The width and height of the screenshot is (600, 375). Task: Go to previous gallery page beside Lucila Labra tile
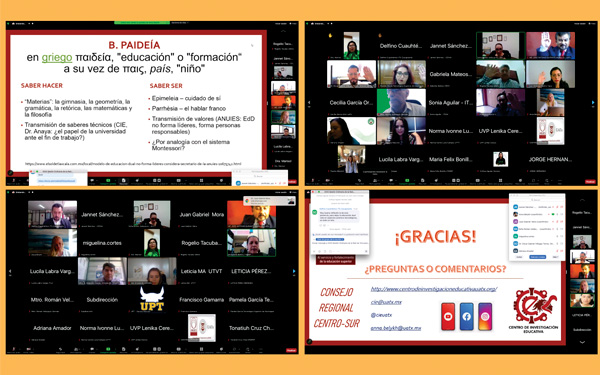click(x=10, y=271)
